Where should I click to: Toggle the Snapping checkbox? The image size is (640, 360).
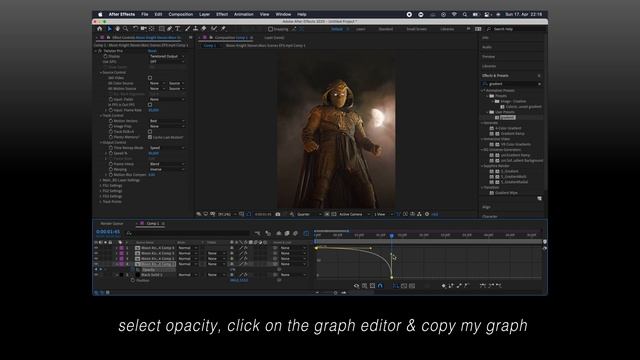coord(270,29)
